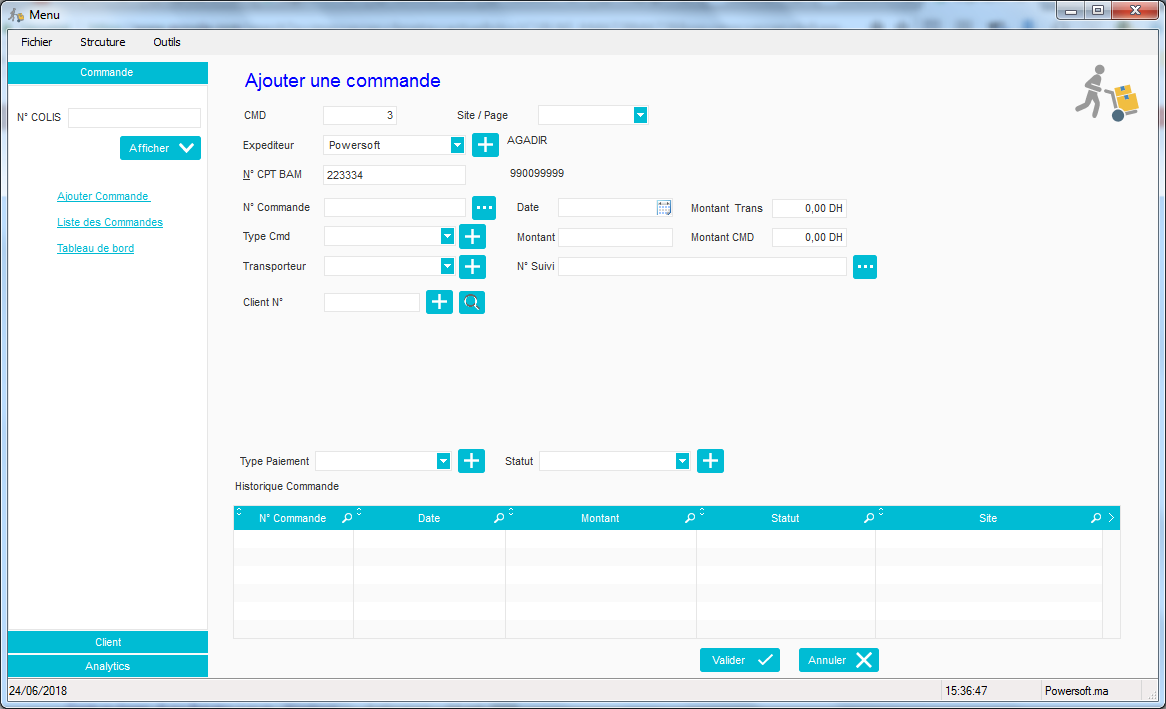The width and height of the screenshot is (1166, 709).
Task: Open the Outils menu
Action: [167, 42]
